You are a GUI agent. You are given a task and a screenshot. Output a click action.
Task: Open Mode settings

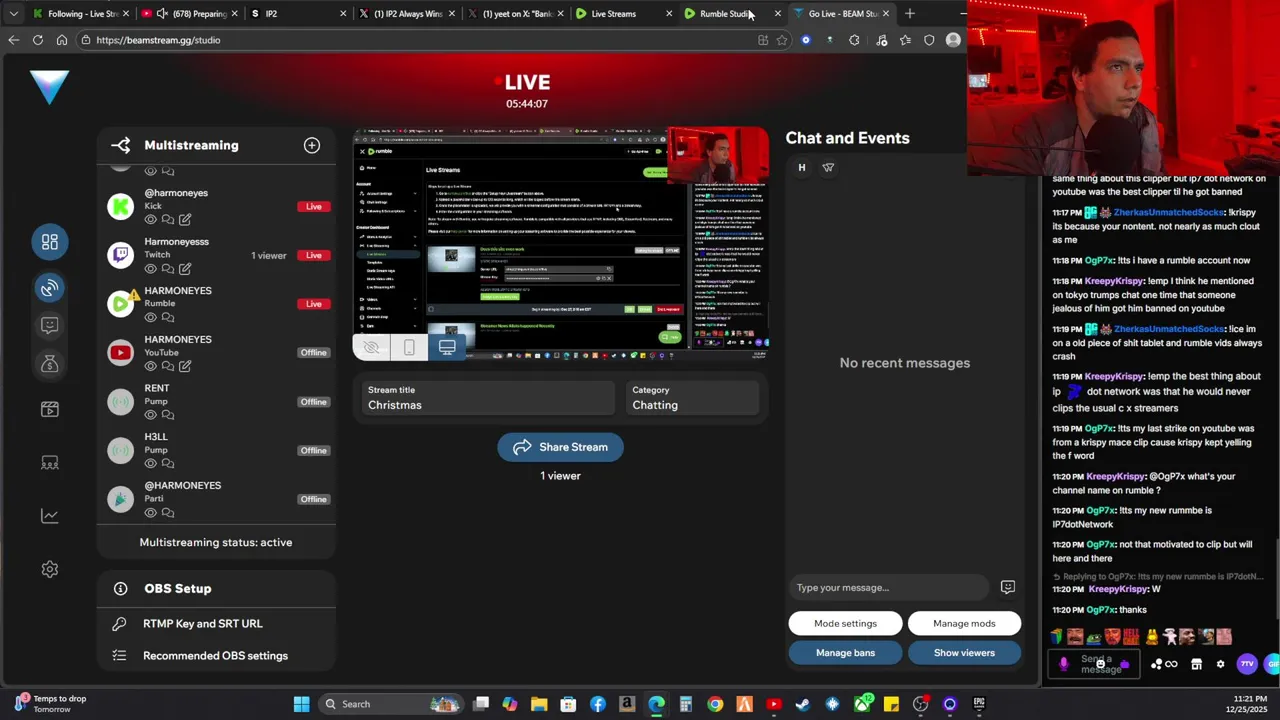845,623
